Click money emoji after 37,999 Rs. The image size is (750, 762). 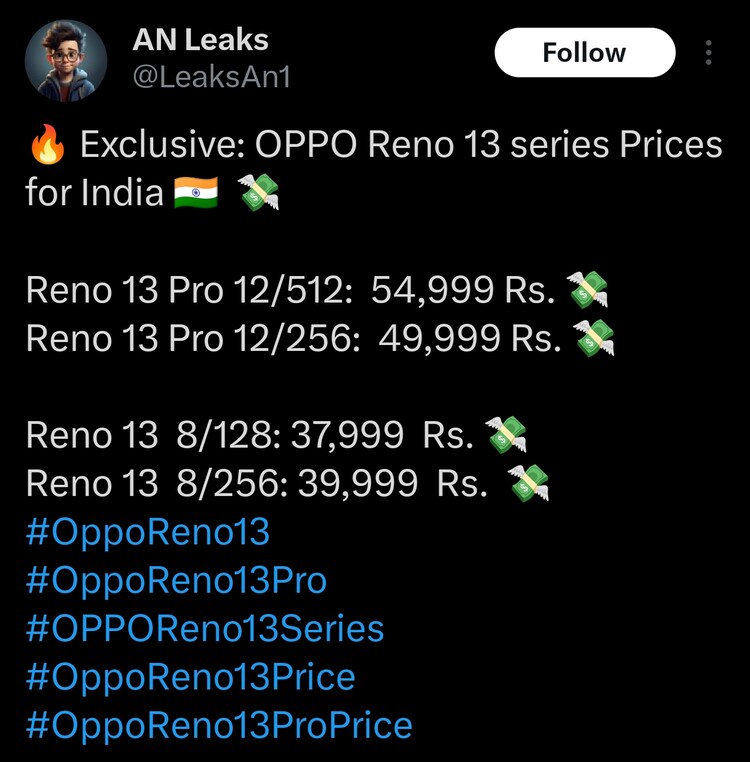pos(506,436)
